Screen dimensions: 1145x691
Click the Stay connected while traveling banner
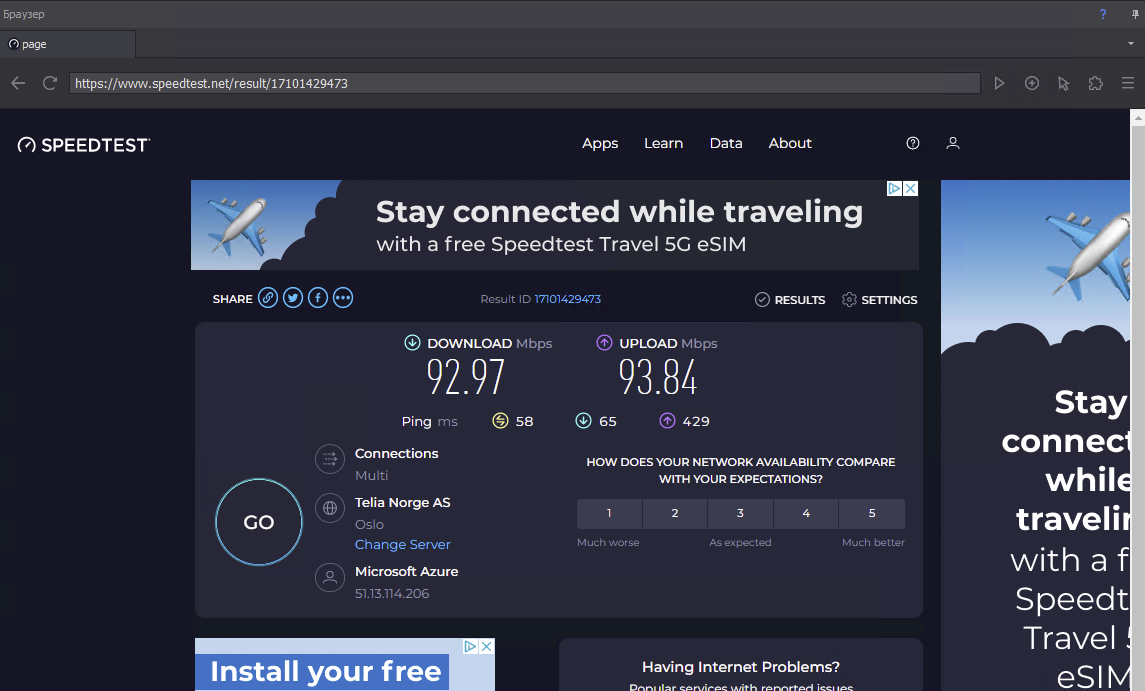[x=555, y=225]
